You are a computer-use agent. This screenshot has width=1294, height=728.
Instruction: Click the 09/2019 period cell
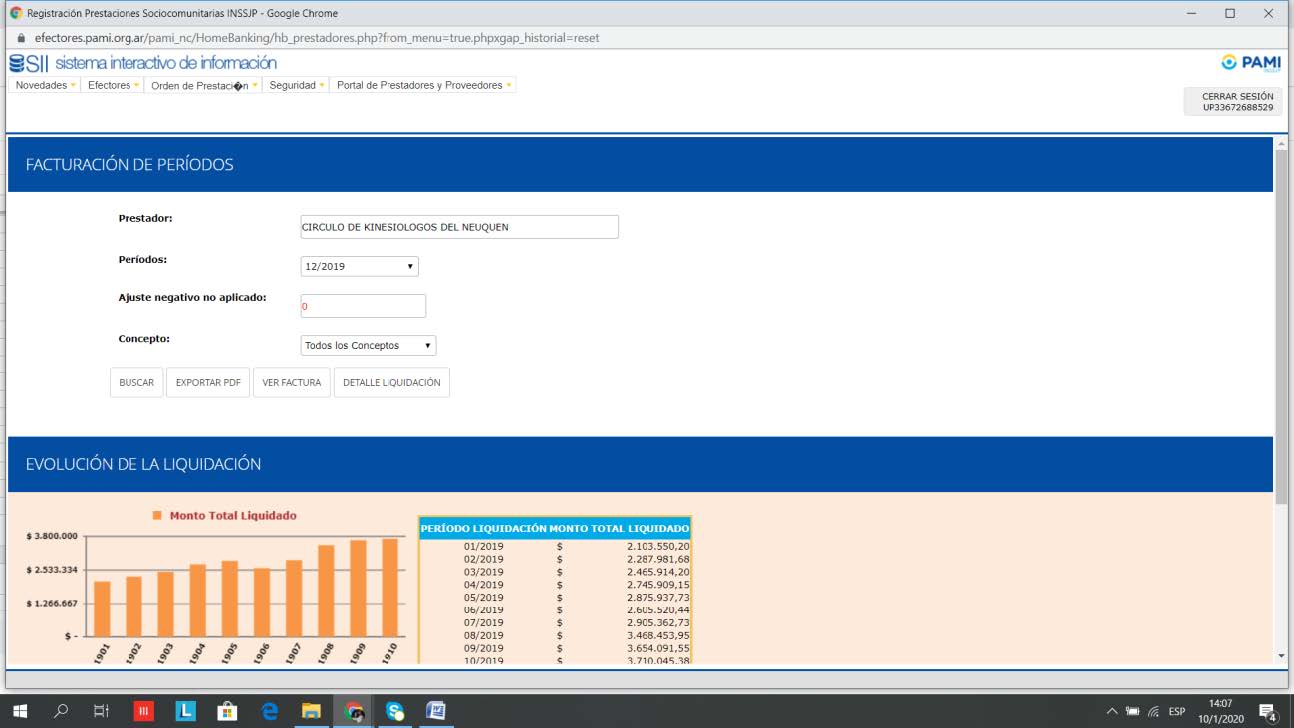click(x=484, y=649)
